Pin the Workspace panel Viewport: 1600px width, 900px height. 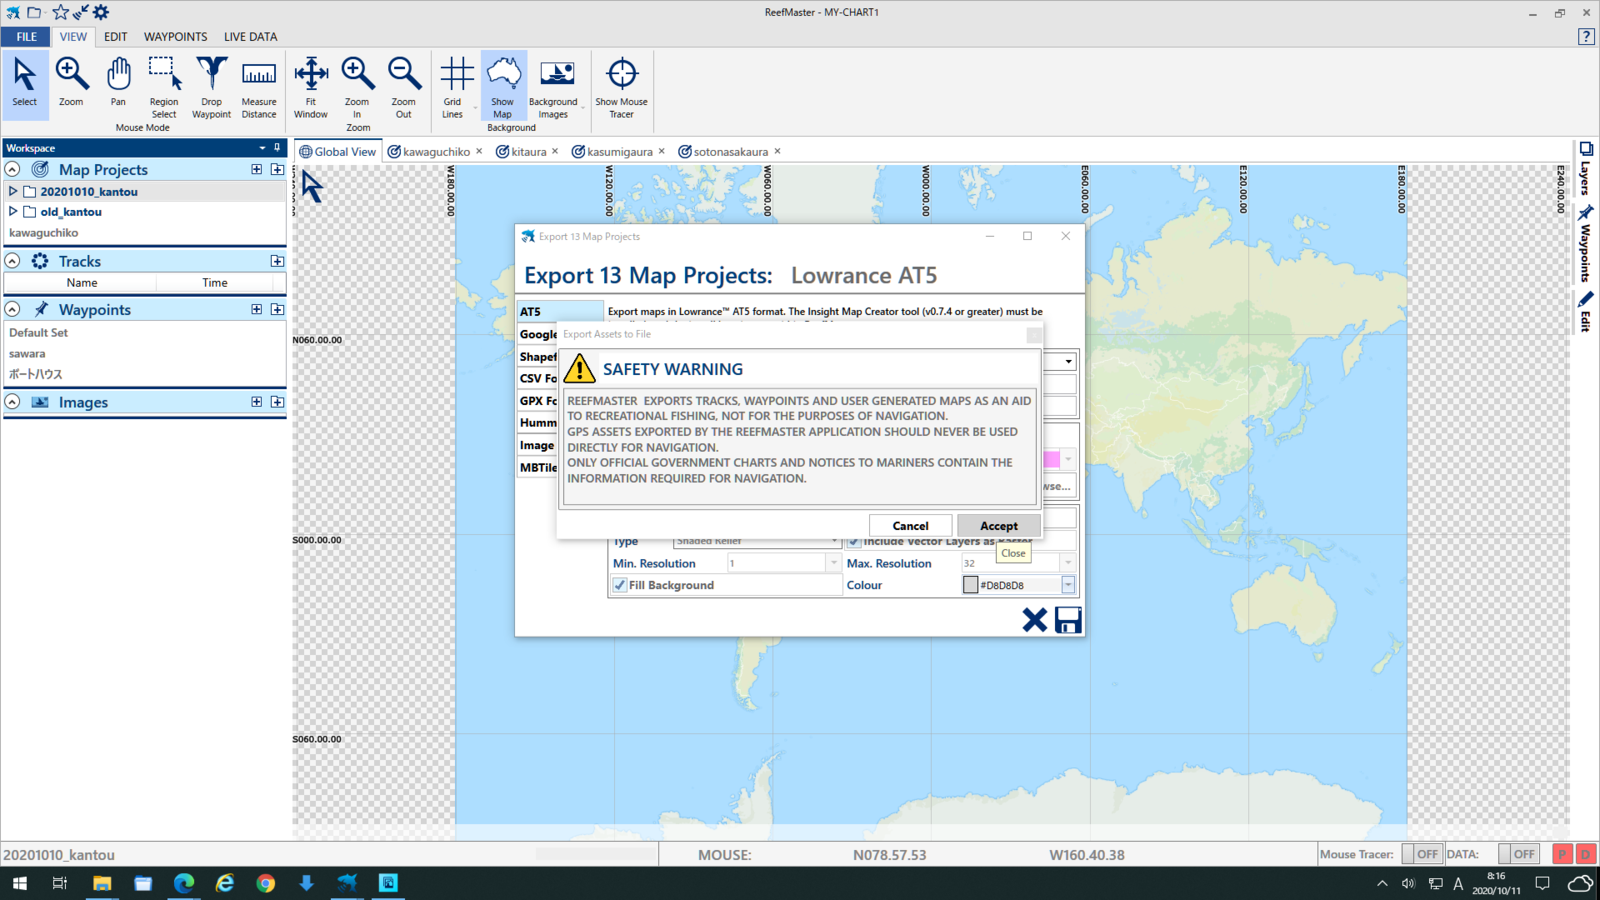click(277, 147)
